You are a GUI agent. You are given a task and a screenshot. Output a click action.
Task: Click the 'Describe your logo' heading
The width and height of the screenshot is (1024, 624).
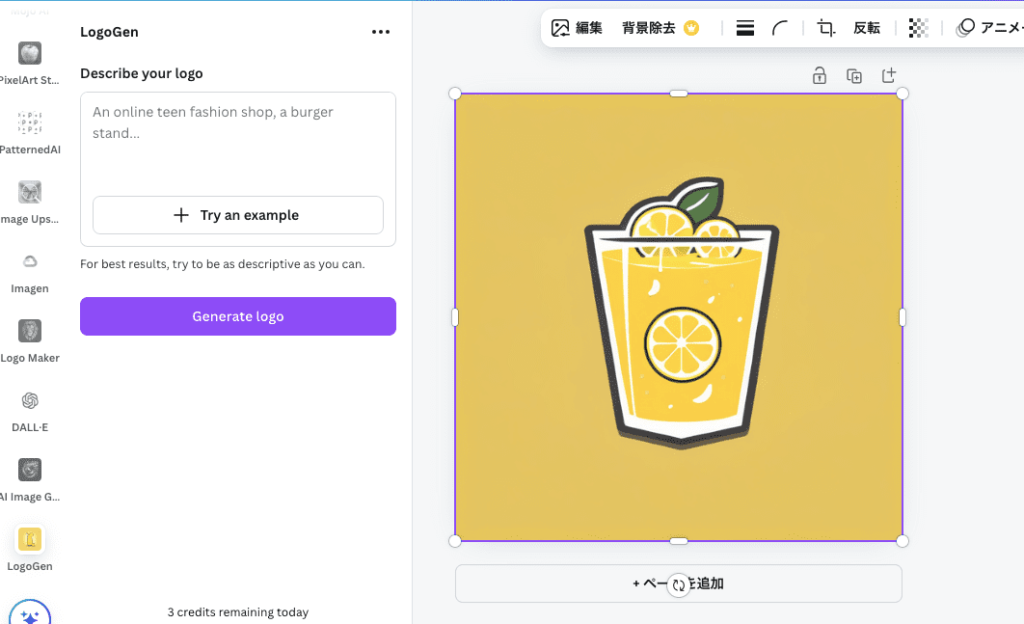click(x=142, y=73)
